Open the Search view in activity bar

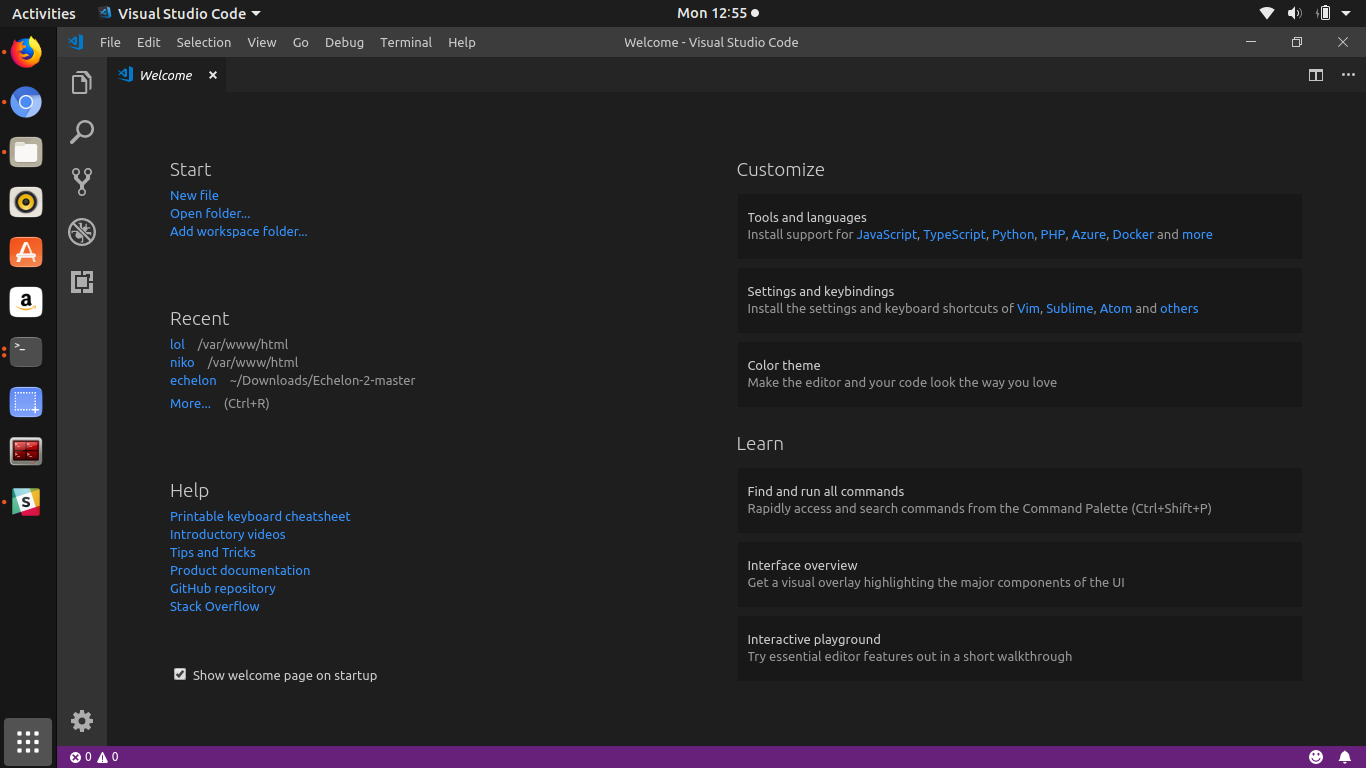pos(82,132)
